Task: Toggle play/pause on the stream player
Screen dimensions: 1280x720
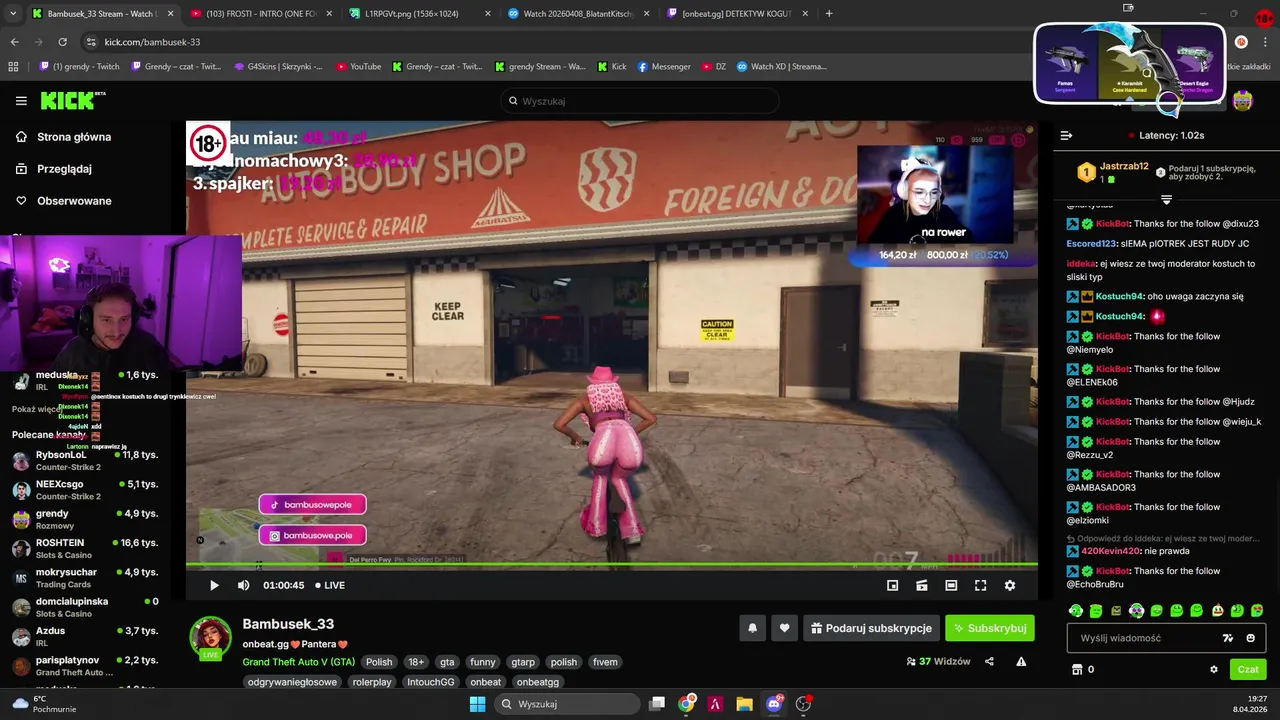Action: coord(213,585)
